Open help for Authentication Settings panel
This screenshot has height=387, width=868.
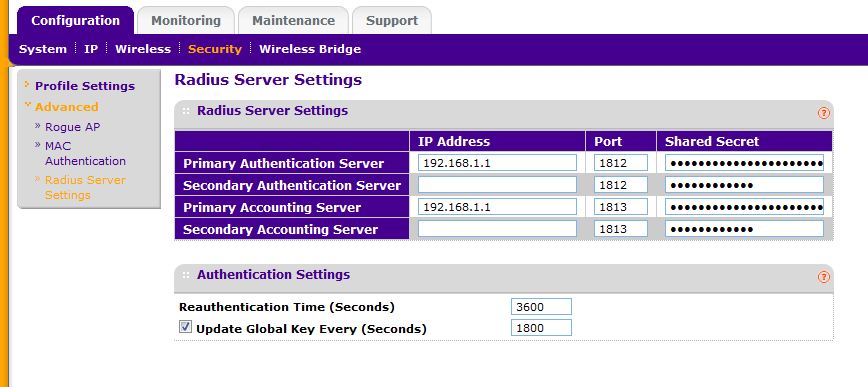coord(824,277)
